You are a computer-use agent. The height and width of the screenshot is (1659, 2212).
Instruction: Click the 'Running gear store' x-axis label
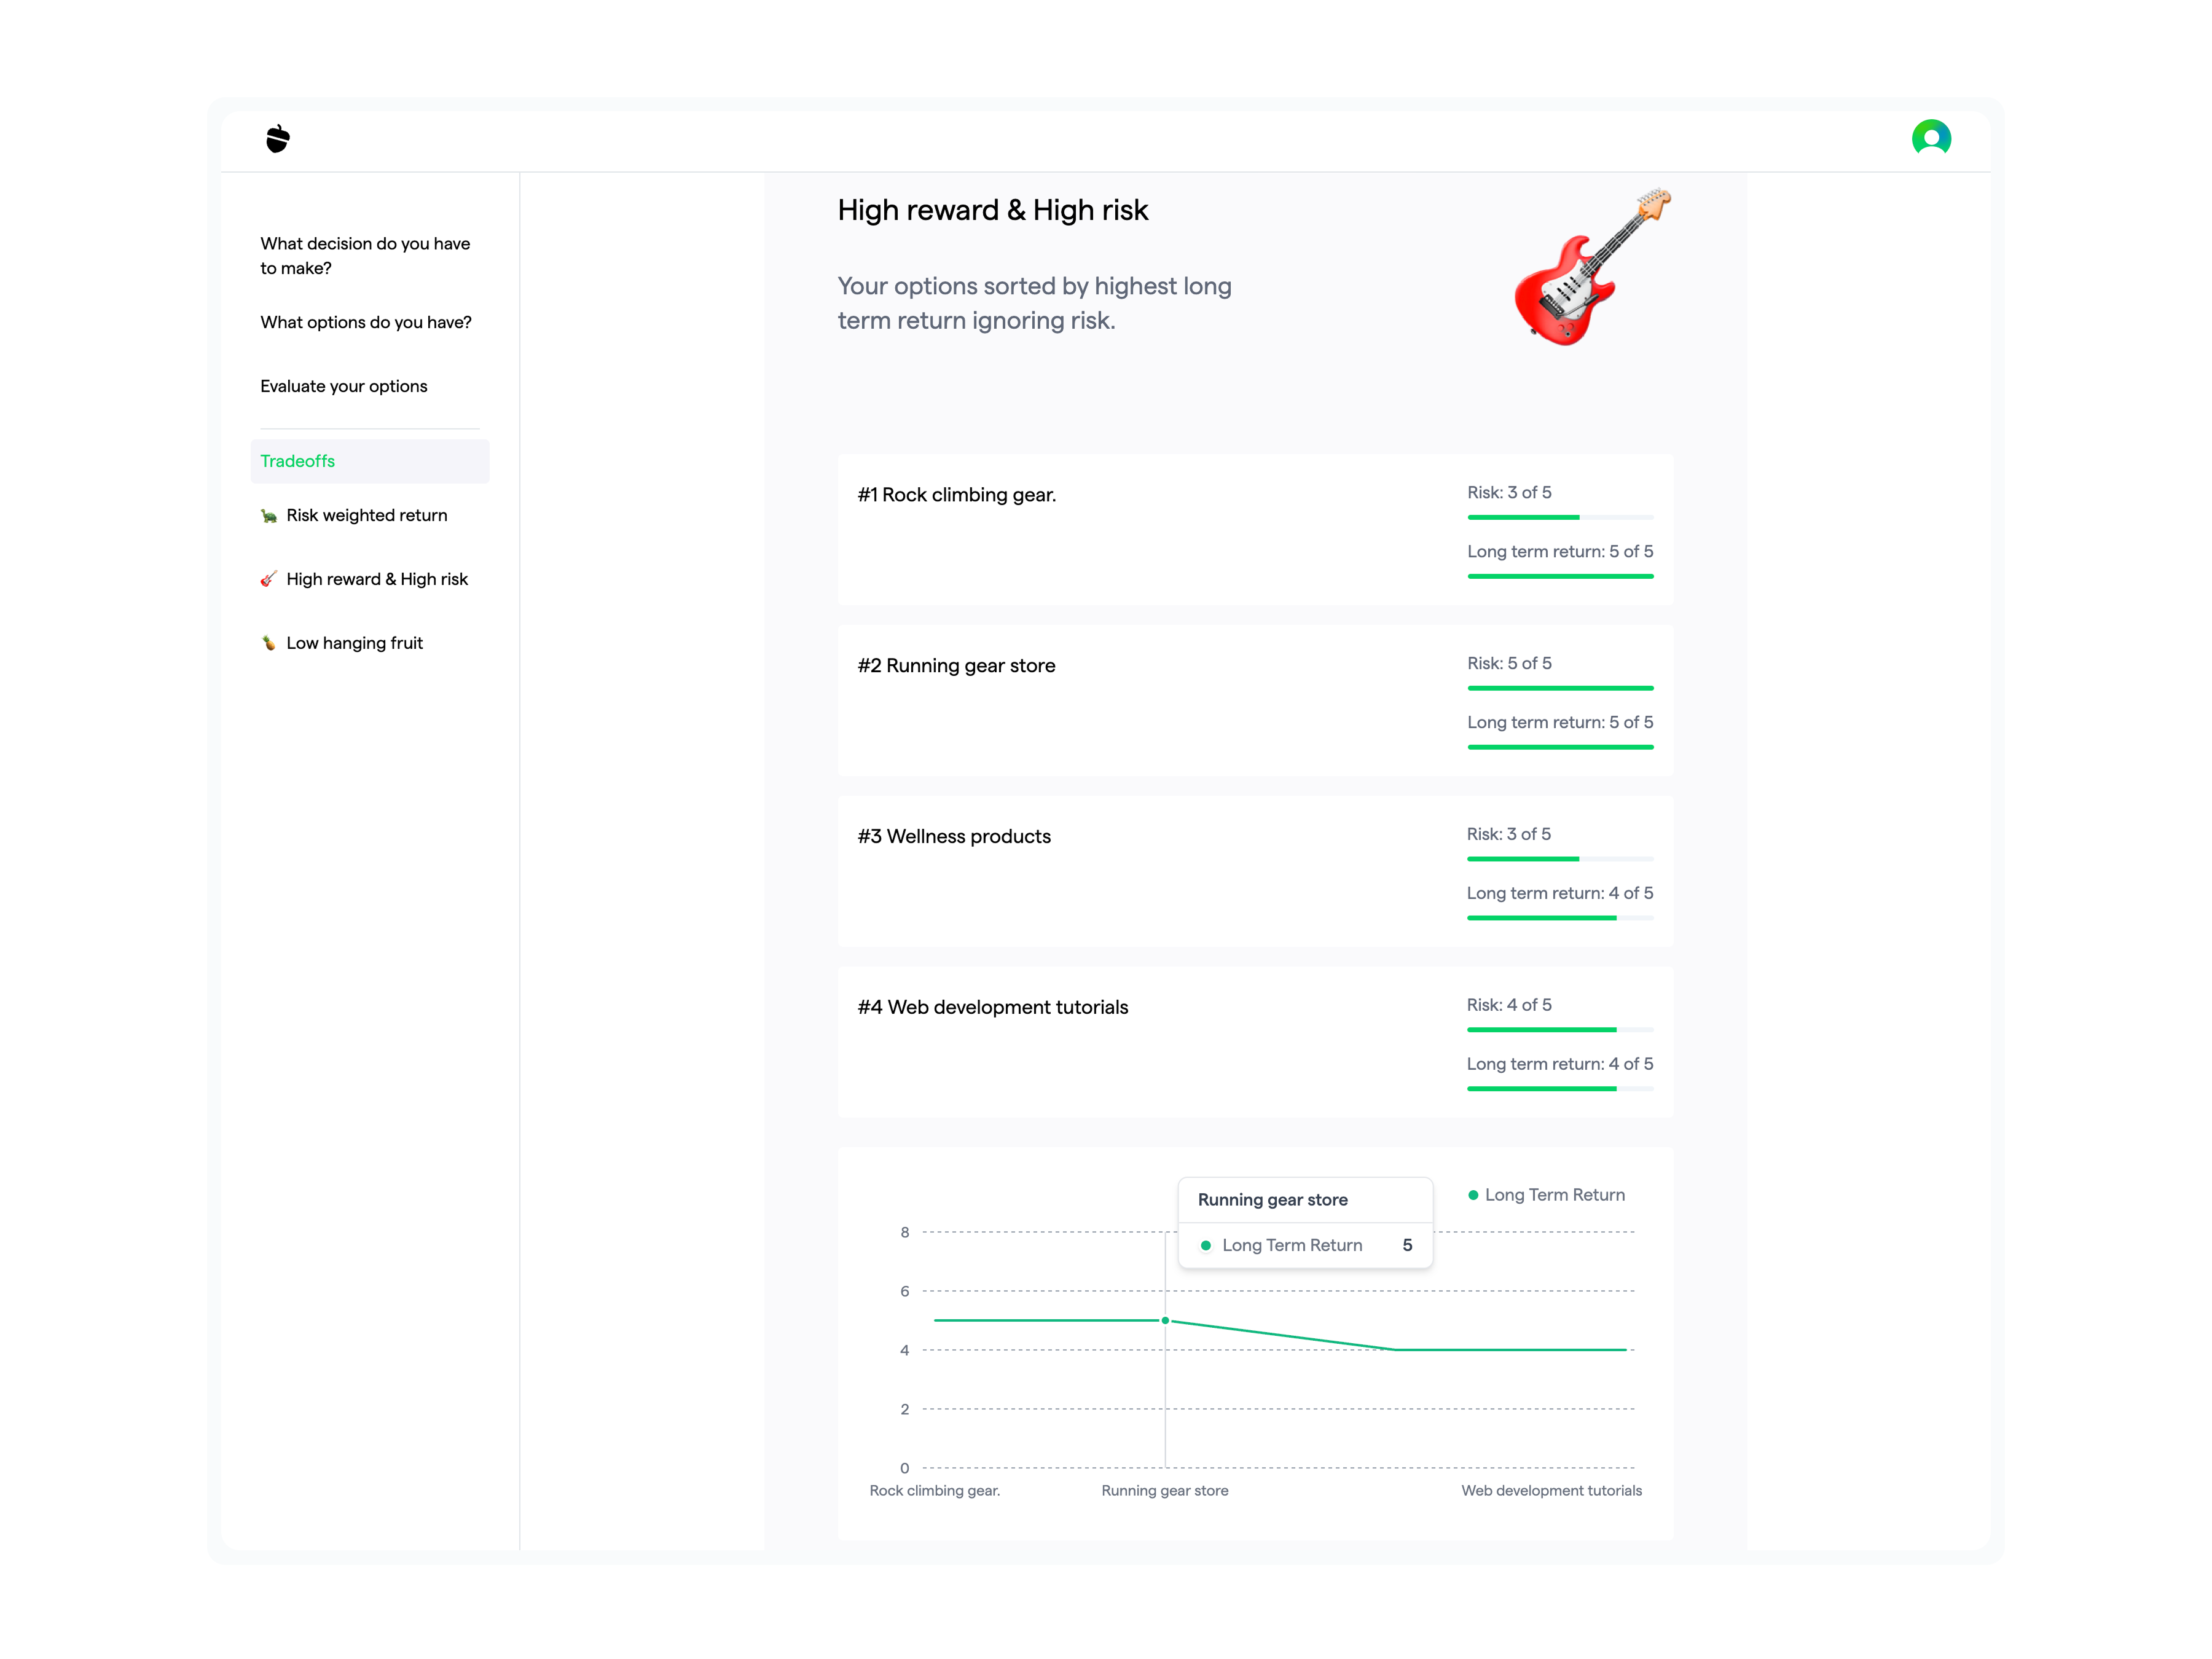click(x=1165, y=1491)
